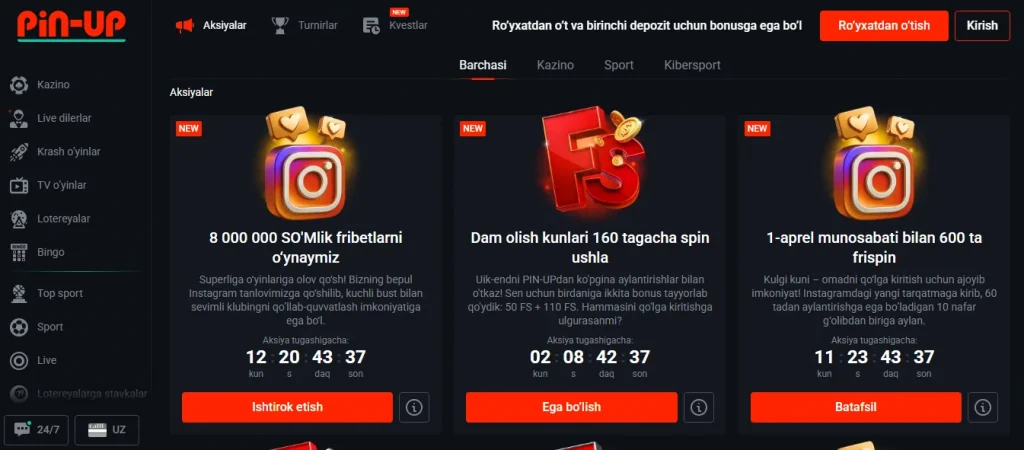Open Kvestlar in the top menu

(395, 25)
